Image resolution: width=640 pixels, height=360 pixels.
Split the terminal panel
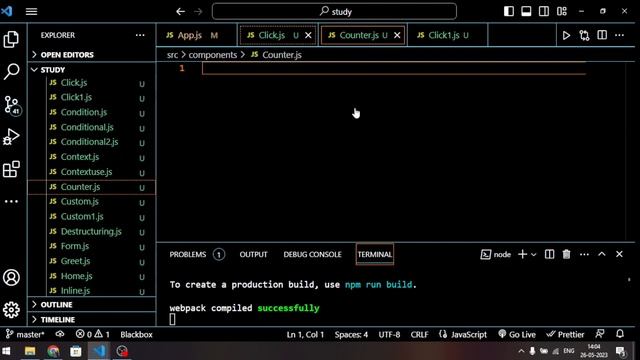tap(549, 255)
